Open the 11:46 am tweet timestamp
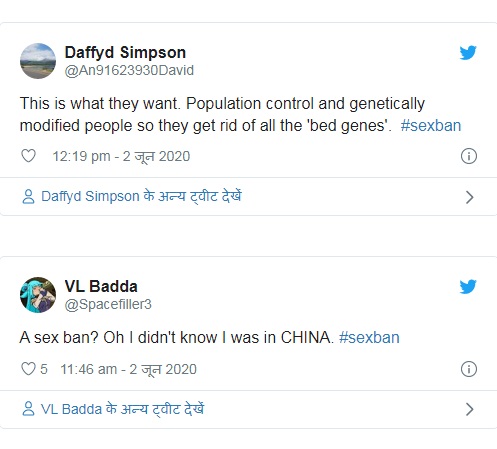Image resolution: width=497 pixels, height=449 pixels. (128, 369)
